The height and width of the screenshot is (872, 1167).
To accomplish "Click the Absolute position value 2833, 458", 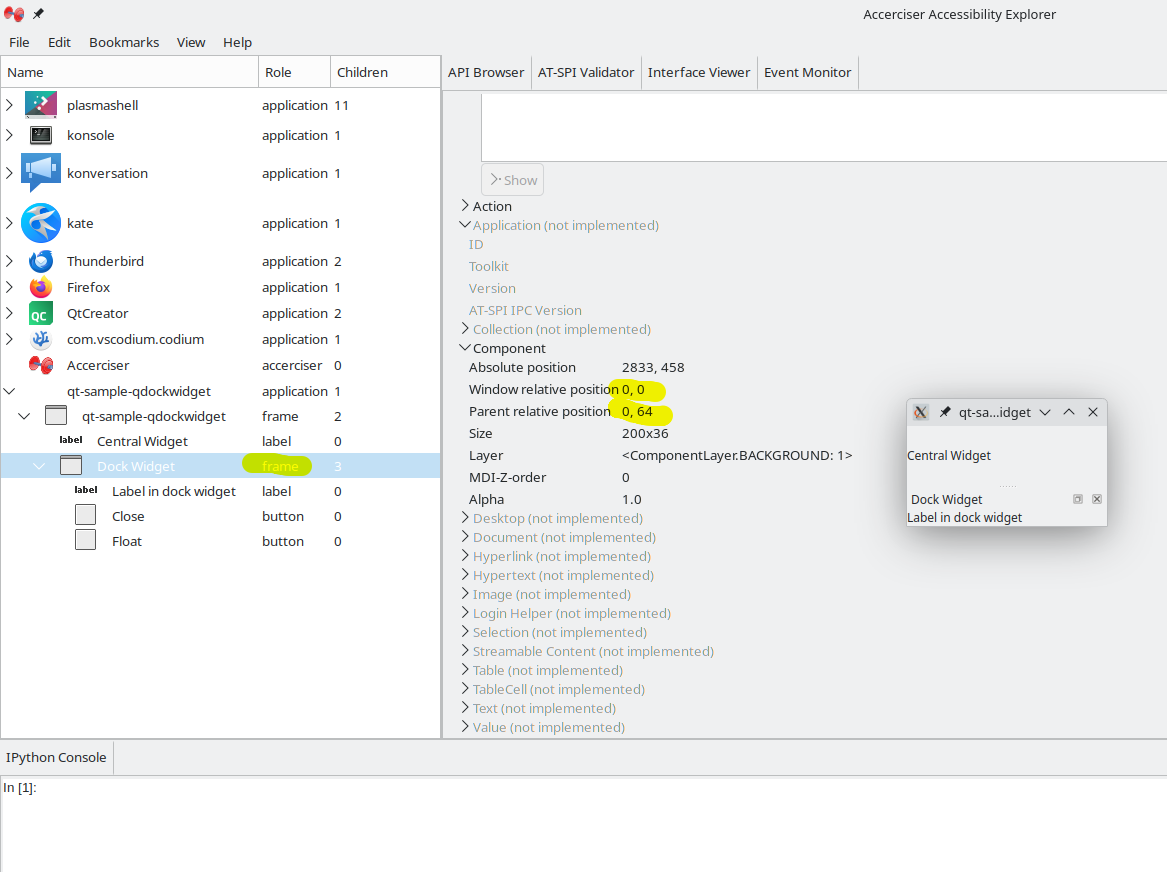I will point(653,368).
